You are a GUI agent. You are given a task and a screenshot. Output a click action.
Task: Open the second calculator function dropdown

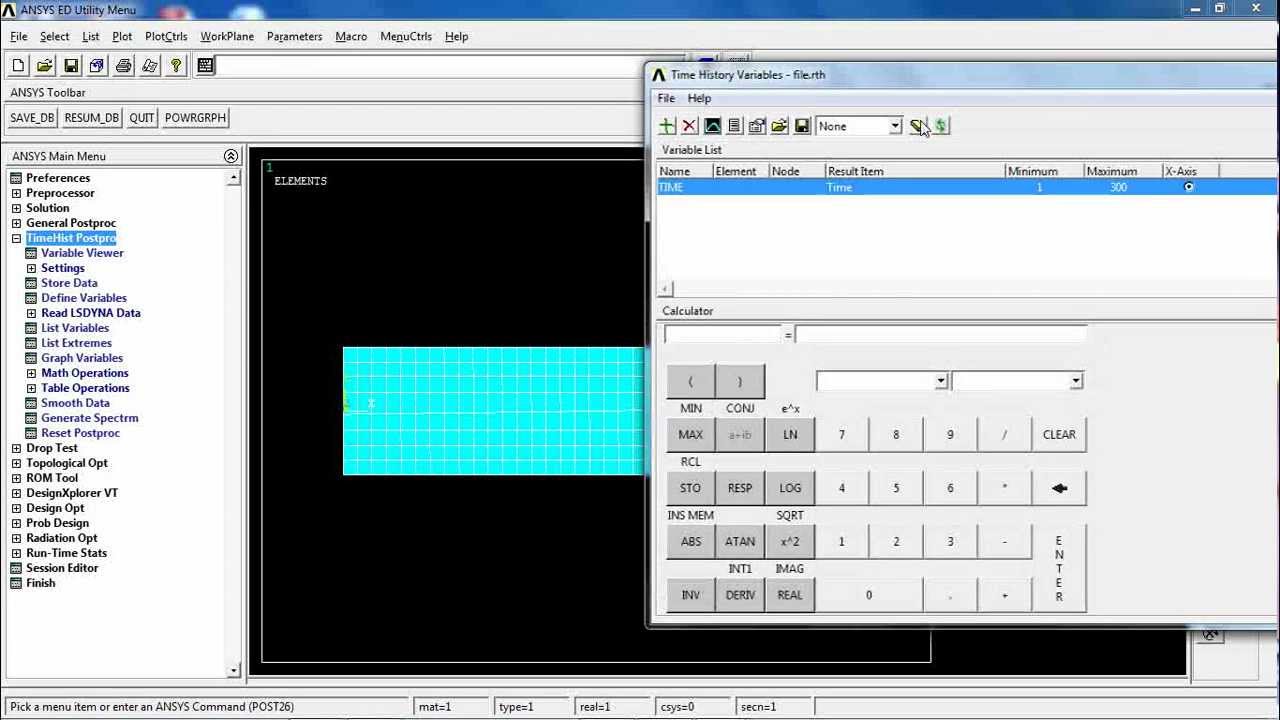pos(1075,381)
